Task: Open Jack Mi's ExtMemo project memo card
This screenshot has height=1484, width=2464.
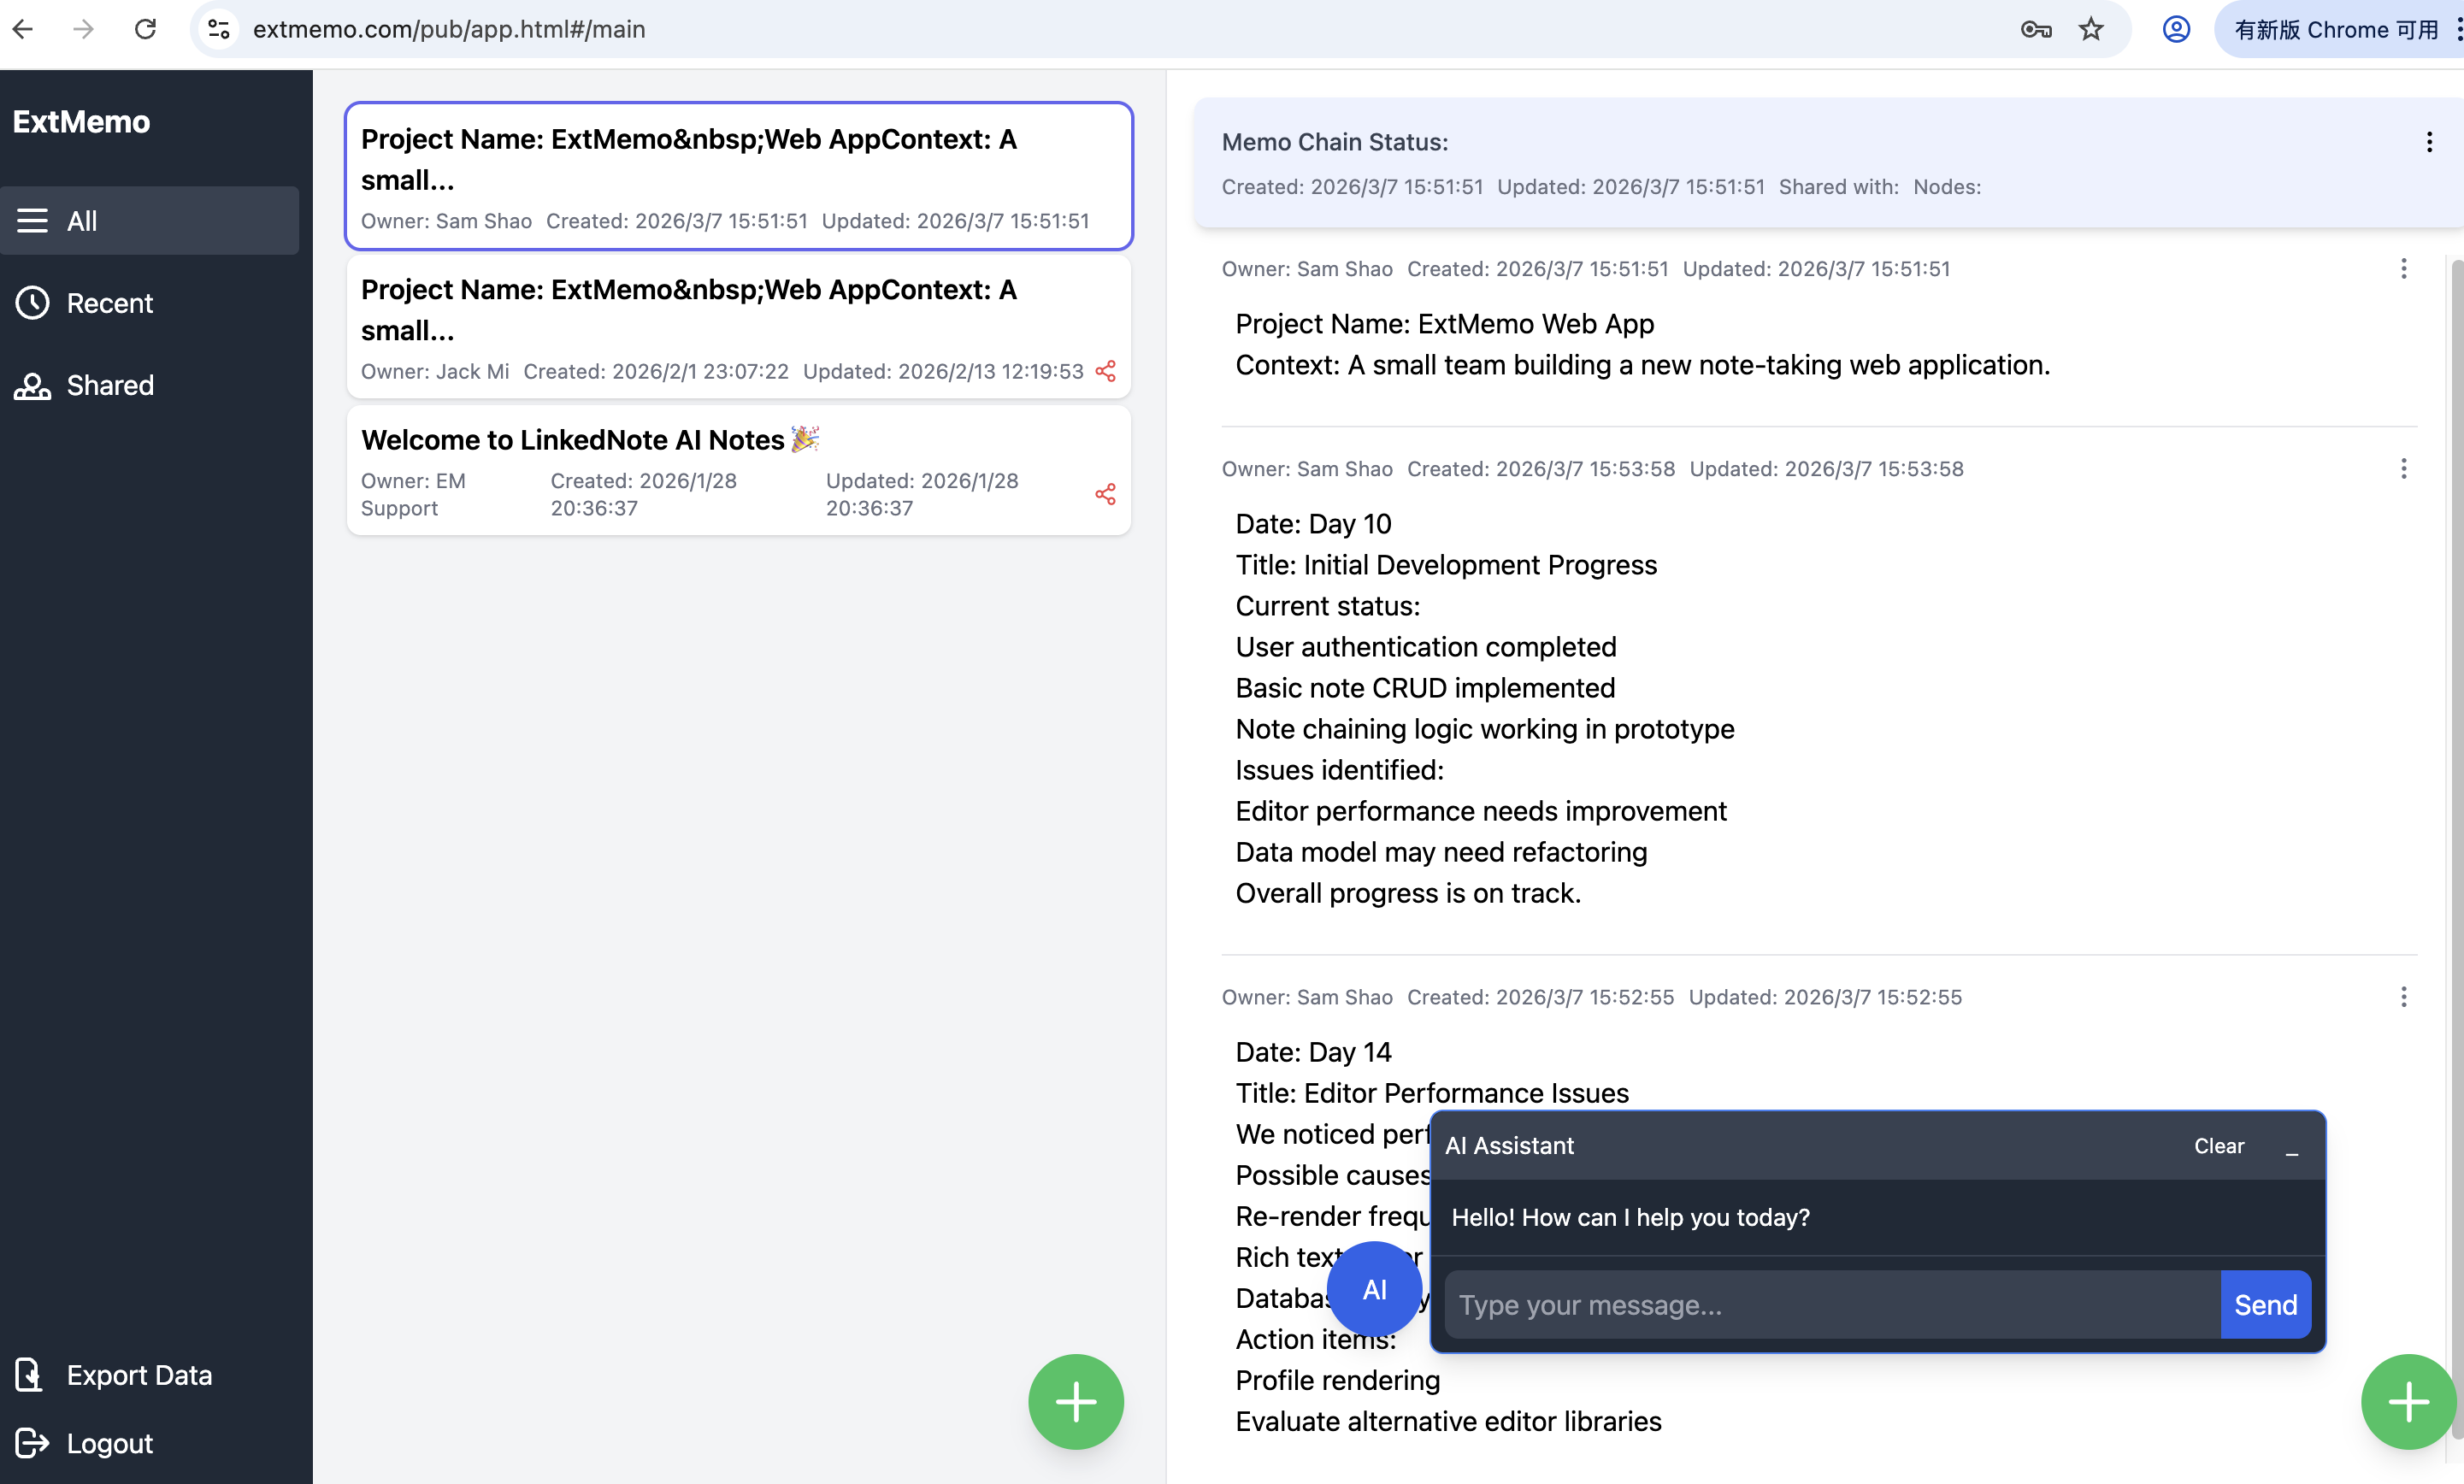Action: tap(739, 327)
